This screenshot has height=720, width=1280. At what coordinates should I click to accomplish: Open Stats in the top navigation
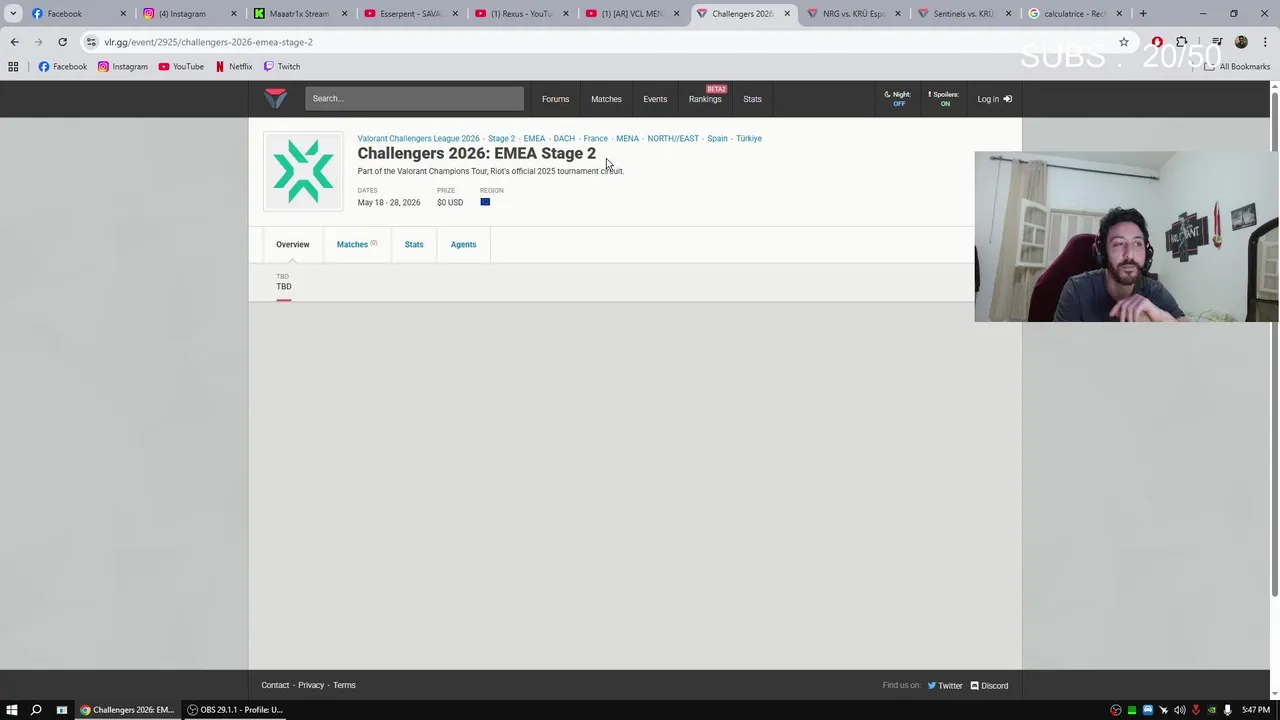(752, 99)
